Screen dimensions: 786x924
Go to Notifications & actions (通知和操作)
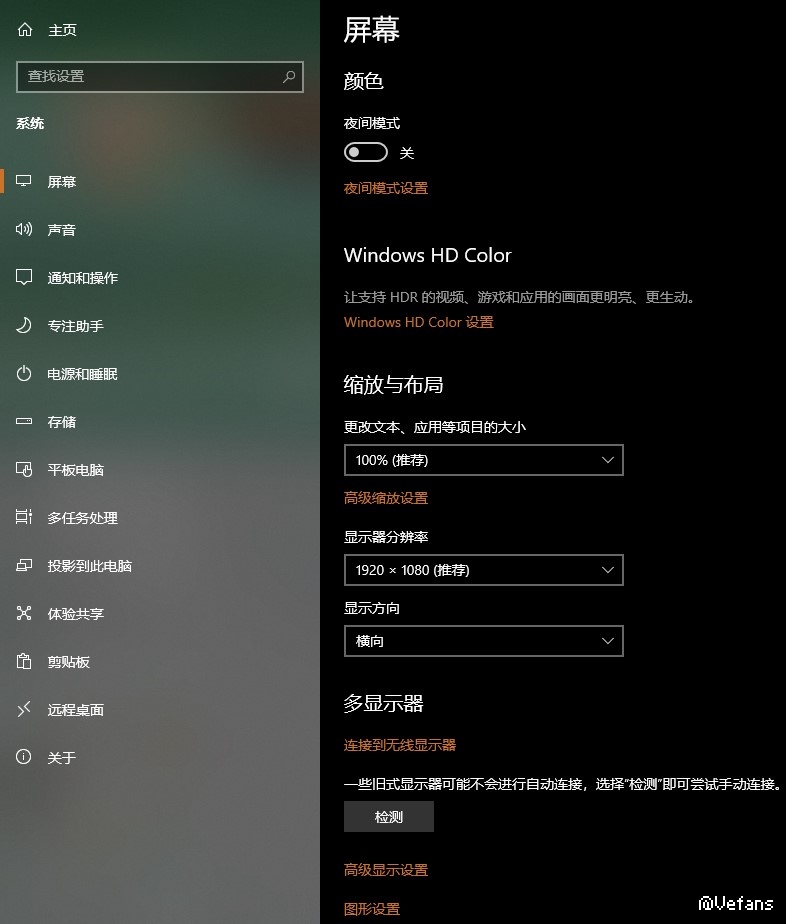point(82,278)
